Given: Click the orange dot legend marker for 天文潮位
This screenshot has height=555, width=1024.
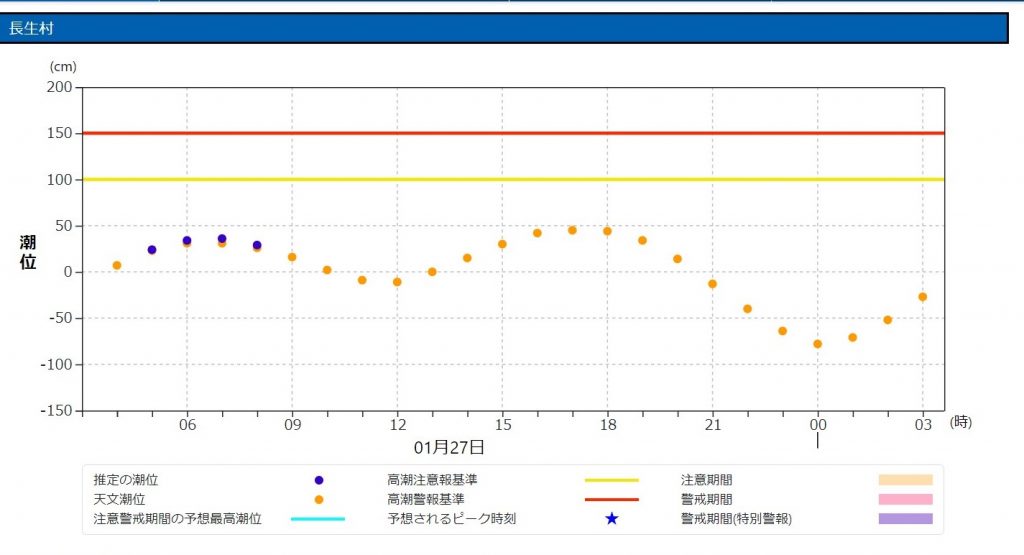Looking at the screenshot, I should coord(319,500).
